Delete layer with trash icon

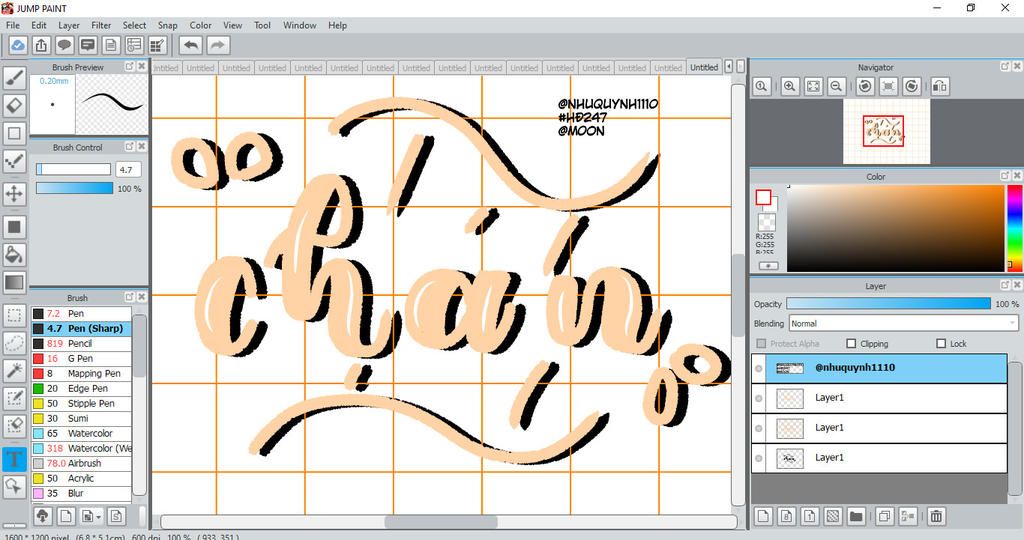coord(936,516)
